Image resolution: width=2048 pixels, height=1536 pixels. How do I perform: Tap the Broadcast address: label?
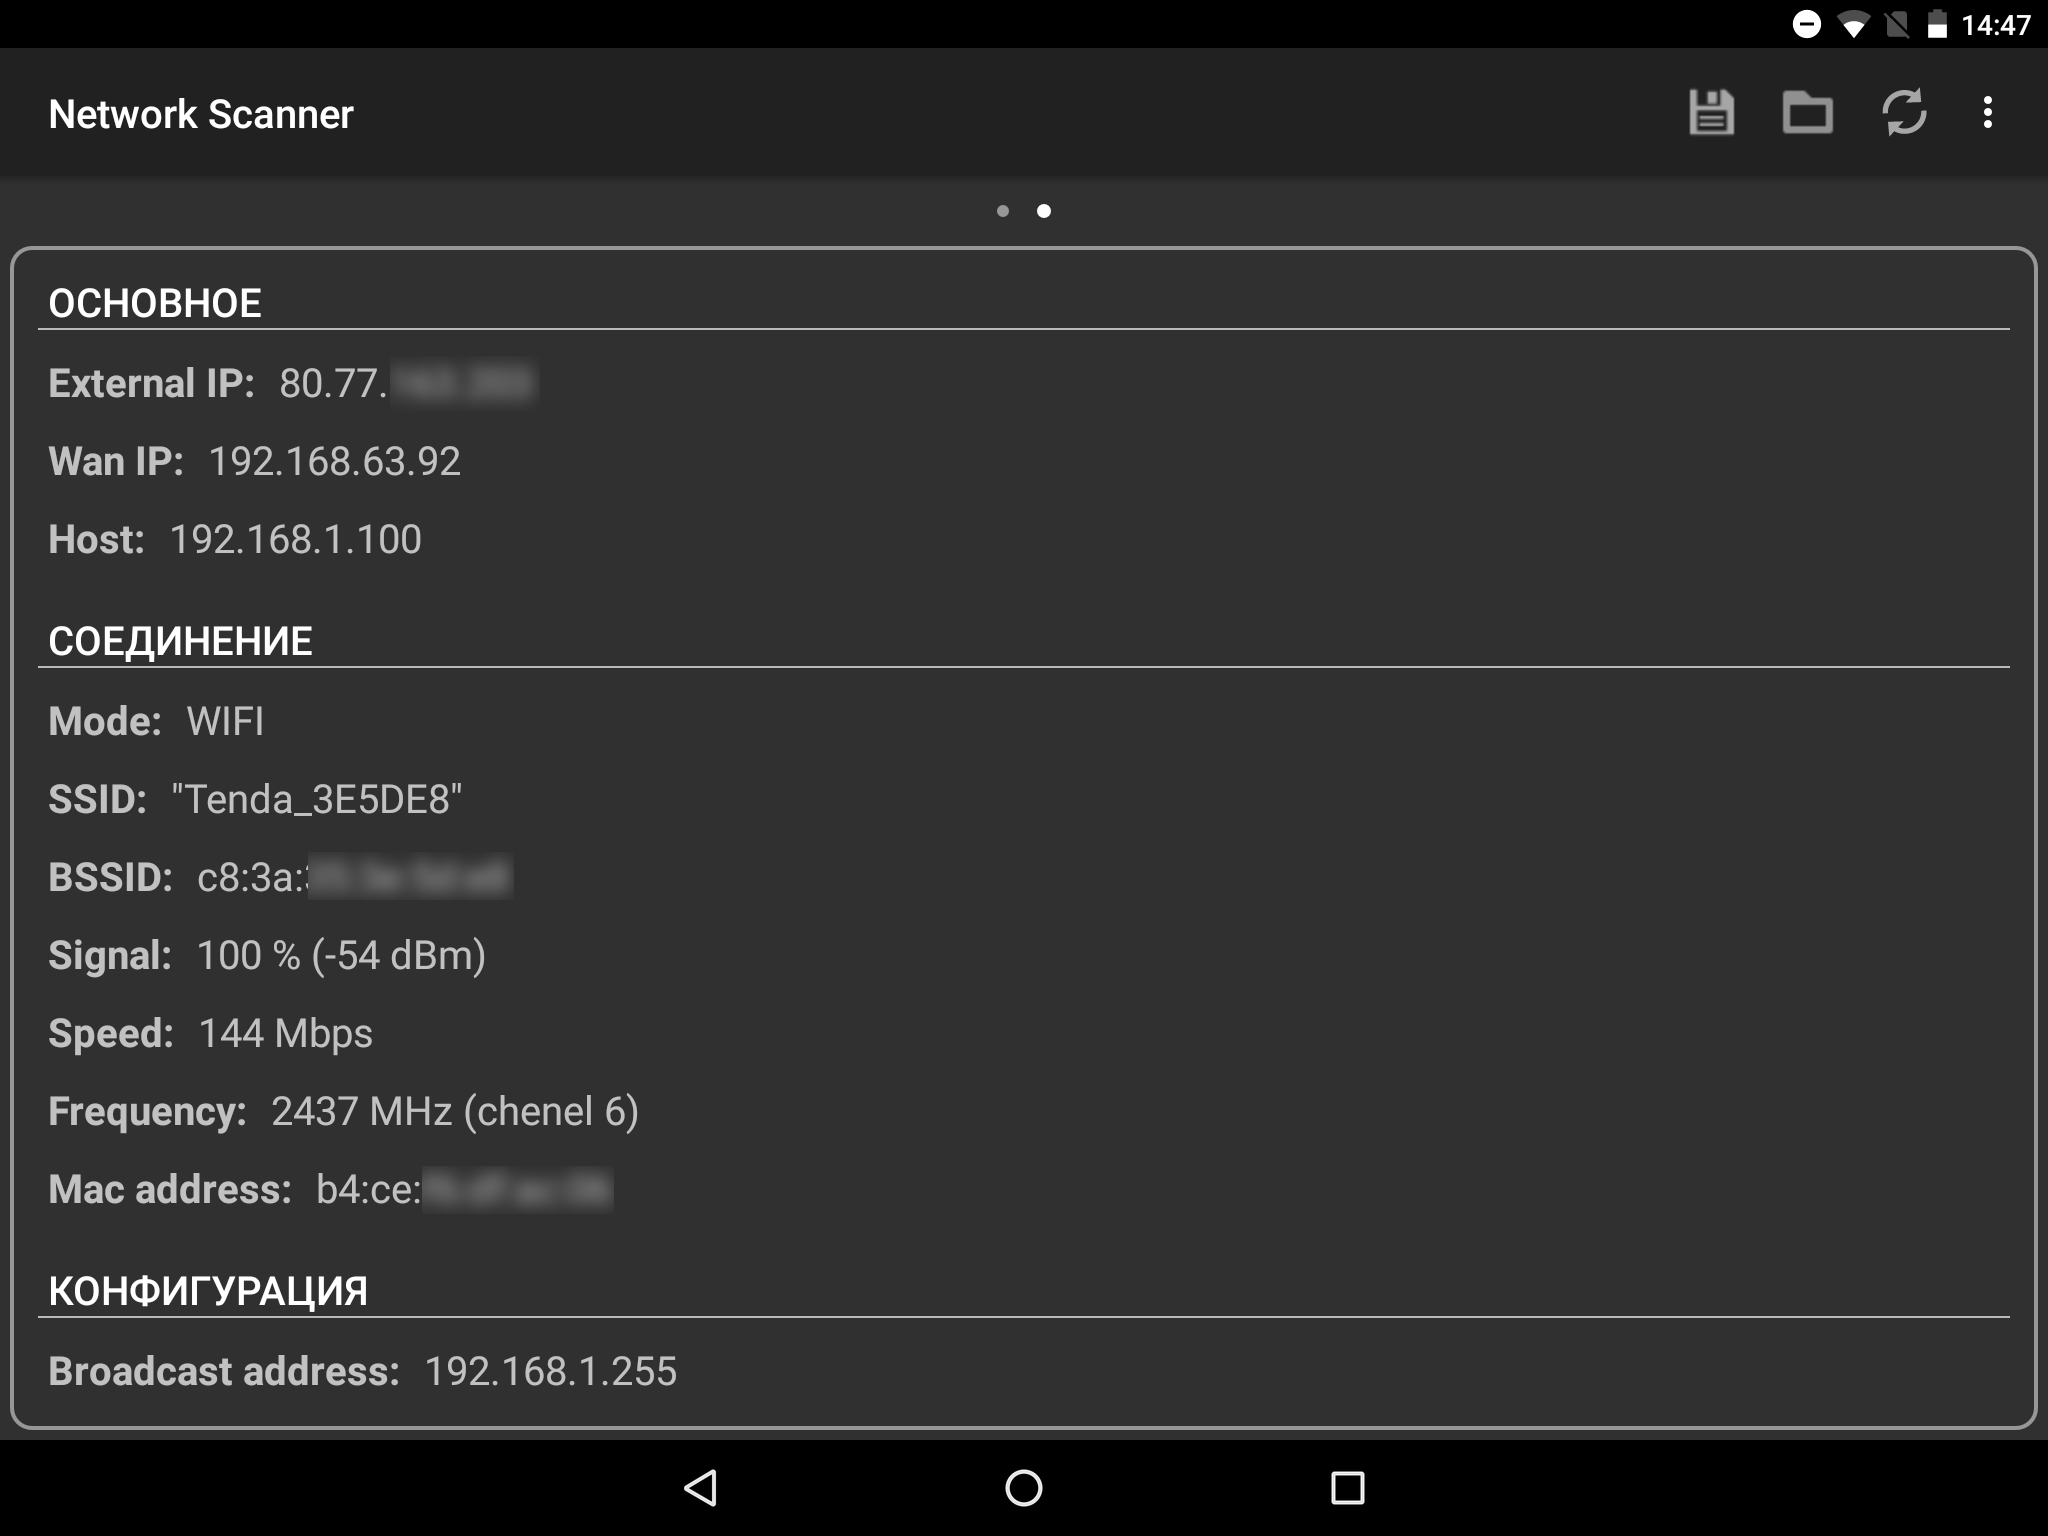(224, 1371)
